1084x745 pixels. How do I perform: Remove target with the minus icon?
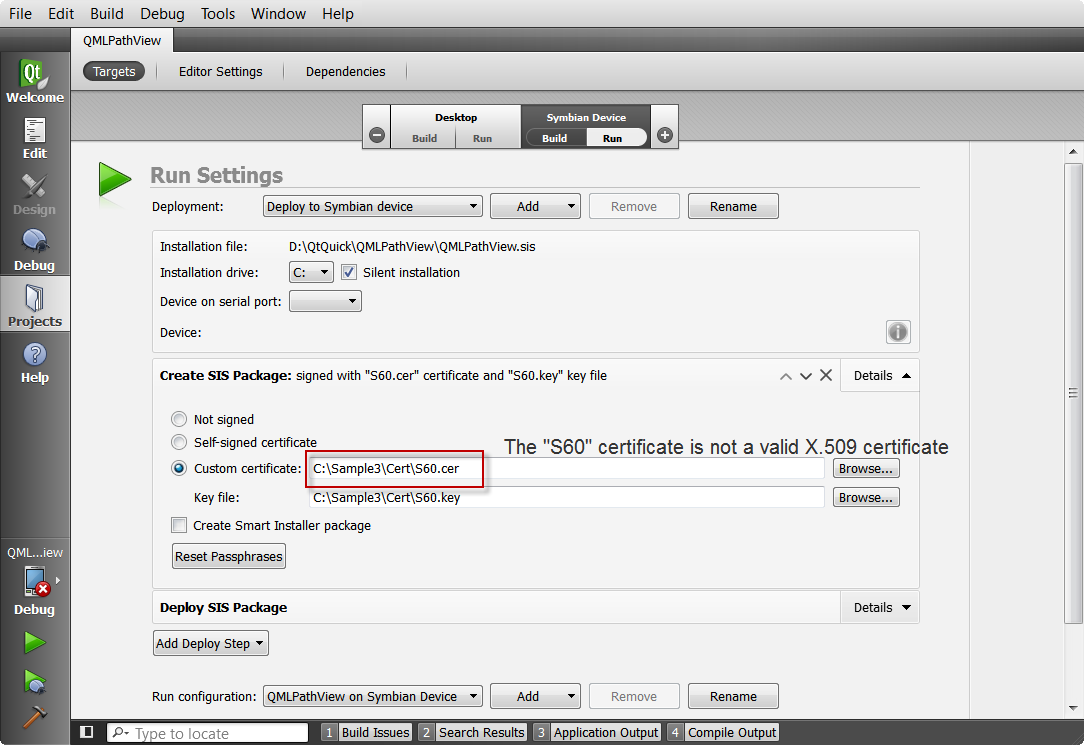coord(377,135)
